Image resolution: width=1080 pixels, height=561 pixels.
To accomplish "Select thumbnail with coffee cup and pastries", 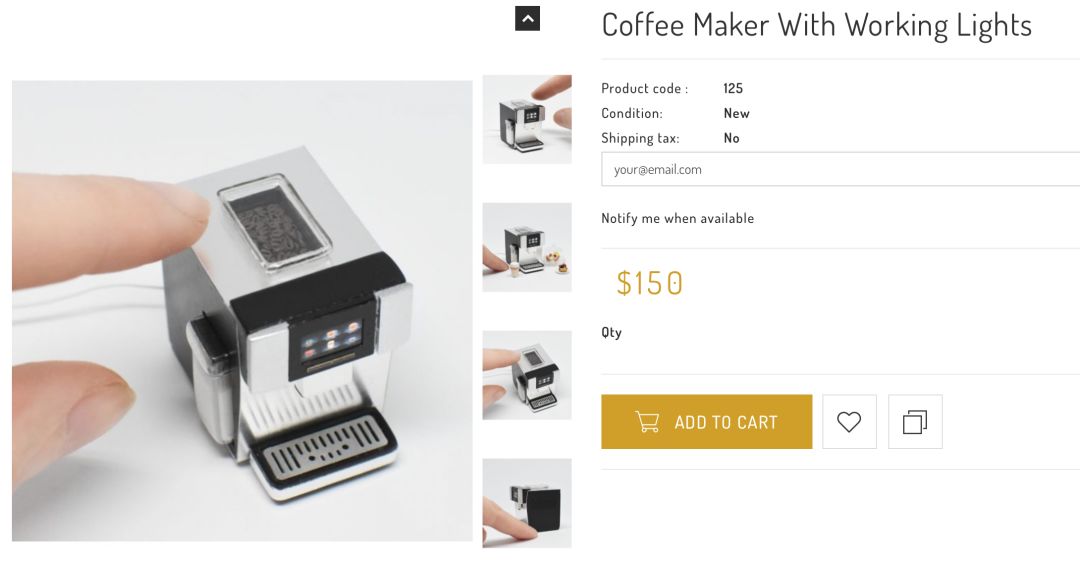I will (x=527, y=247).
